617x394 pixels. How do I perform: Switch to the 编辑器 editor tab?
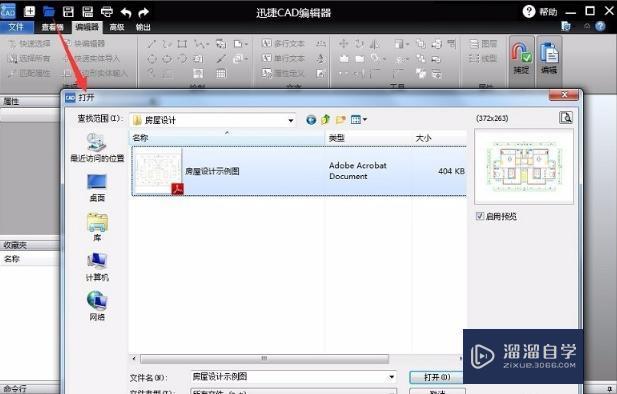click(87, 27)
